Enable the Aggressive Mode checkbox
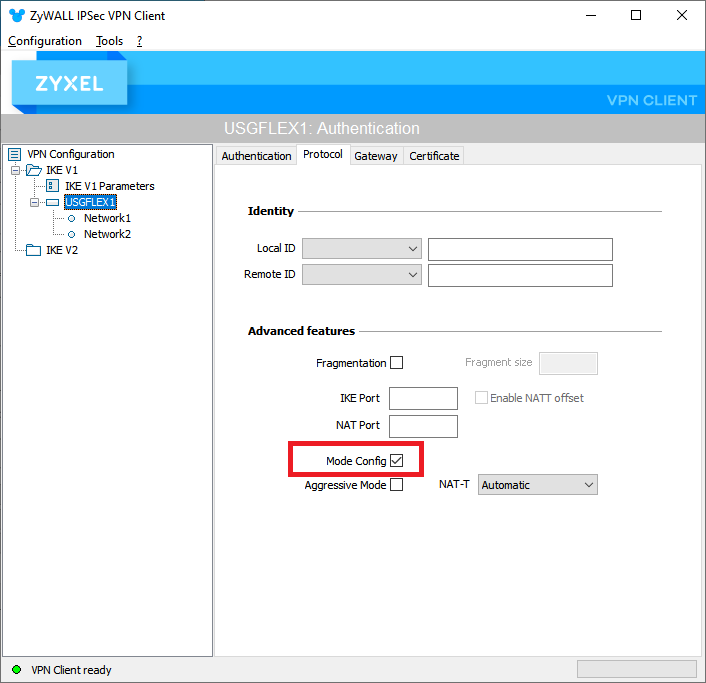The width and height of the screenshot is (706, 683). tap(397, 485)
